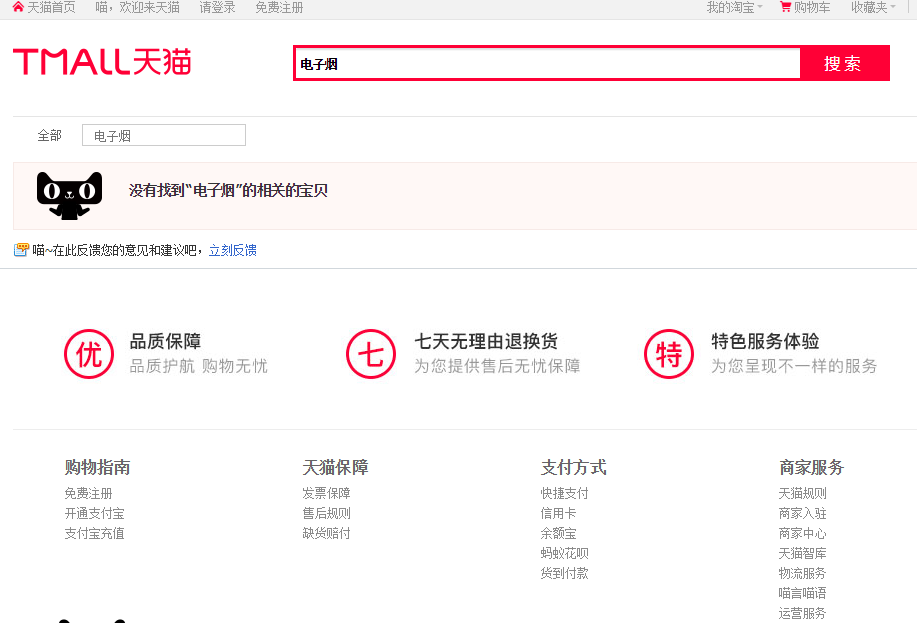Click 为您提供售后无忧保障 subtitle
This screenshot has height=623, width=917.
pos(497,366)
